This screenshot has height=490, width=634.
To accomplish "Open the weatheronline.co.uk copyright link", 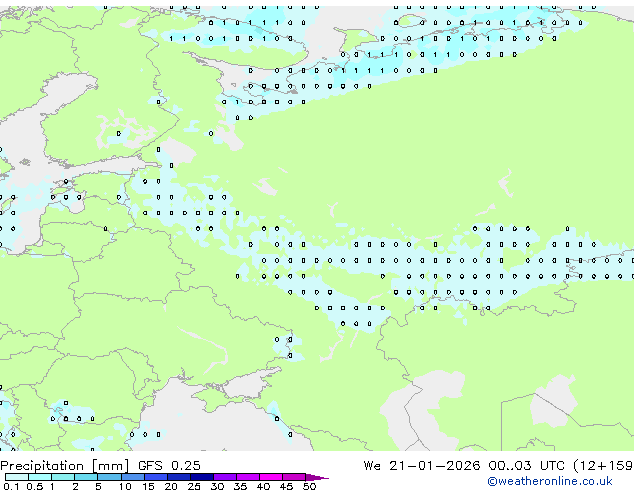I will pos(549,481).
